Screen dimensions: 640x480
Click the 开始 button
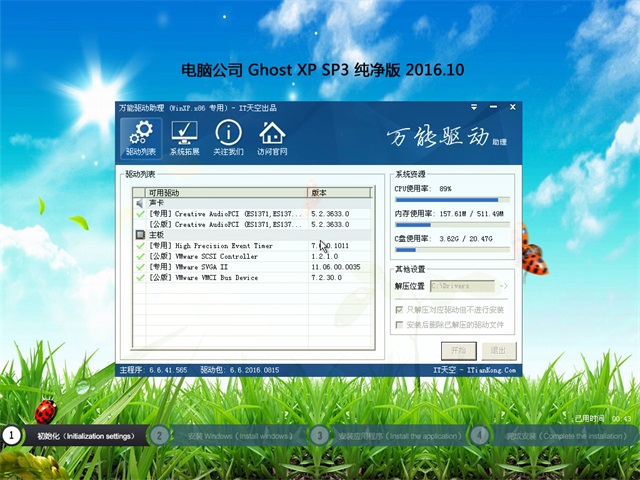pyautogui.click(x=459, y=351)
